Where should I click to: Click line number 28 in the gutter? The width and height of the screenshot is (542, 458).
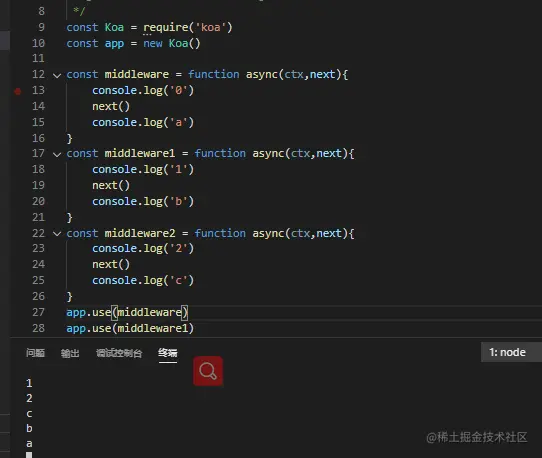[x=38, y=328]
